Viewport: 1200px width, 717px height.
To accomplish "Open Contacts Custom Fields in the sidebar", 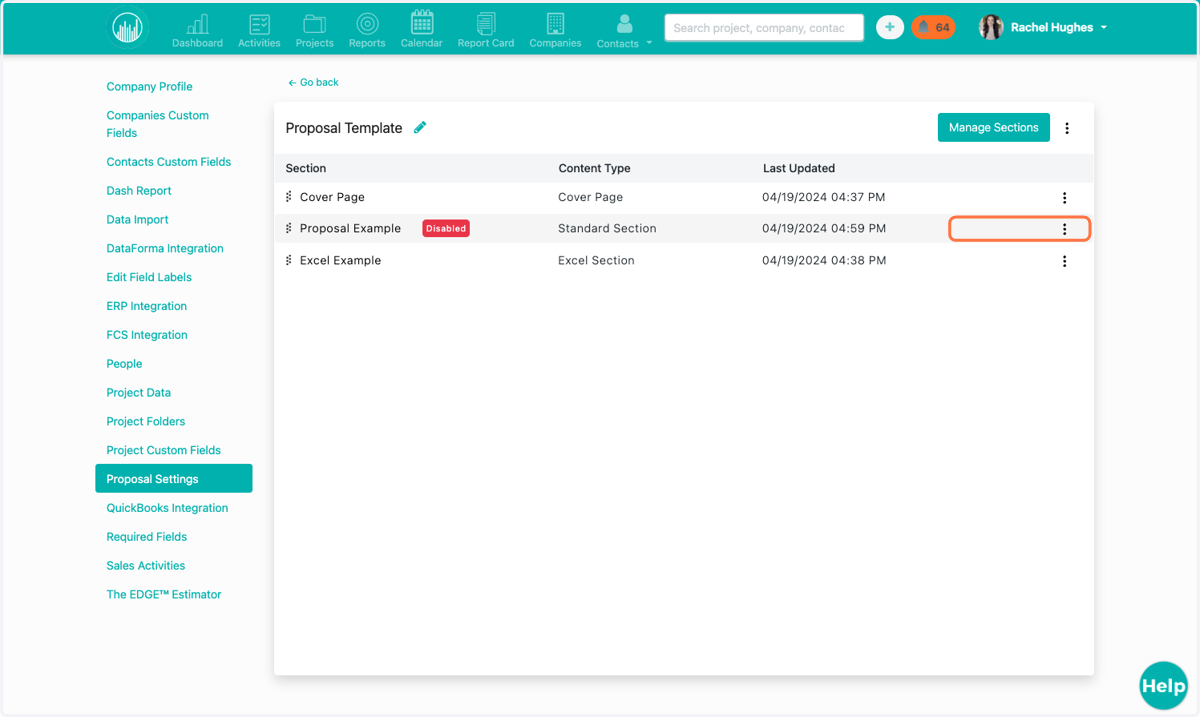I will [x=168, y=162].
